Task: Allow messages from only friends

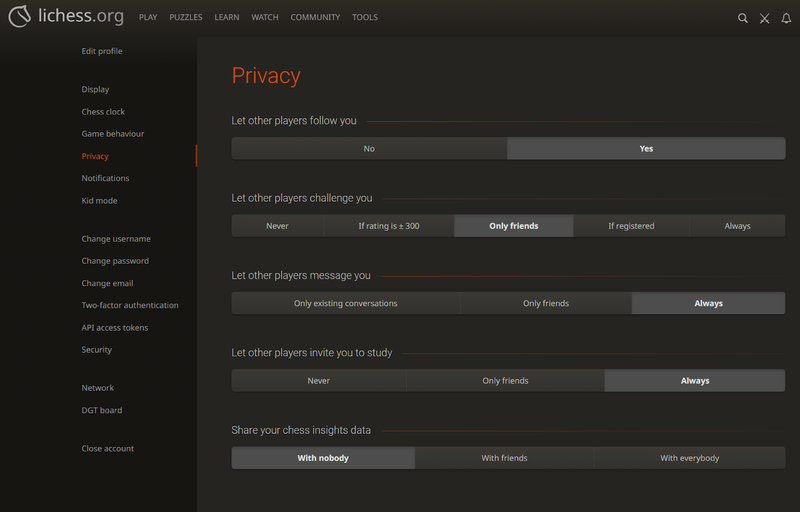Action: click(545, 303)
